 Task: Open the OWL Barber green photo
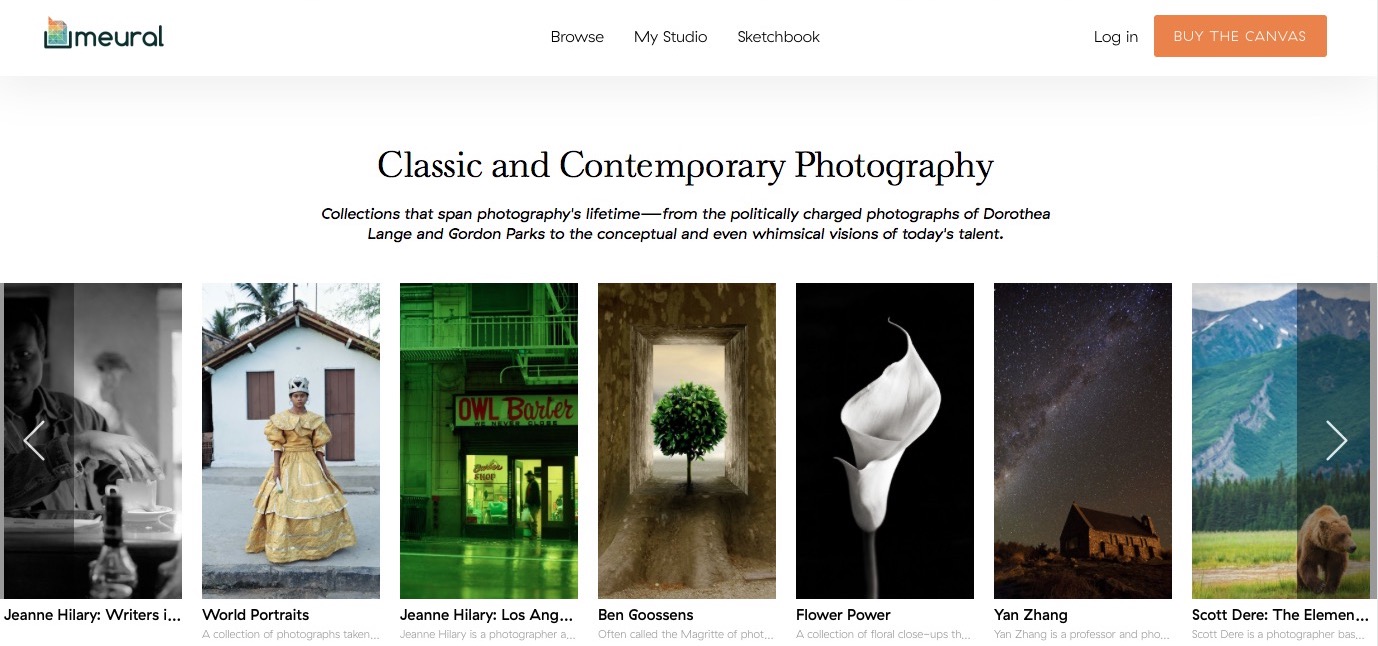tap(489, 441)
